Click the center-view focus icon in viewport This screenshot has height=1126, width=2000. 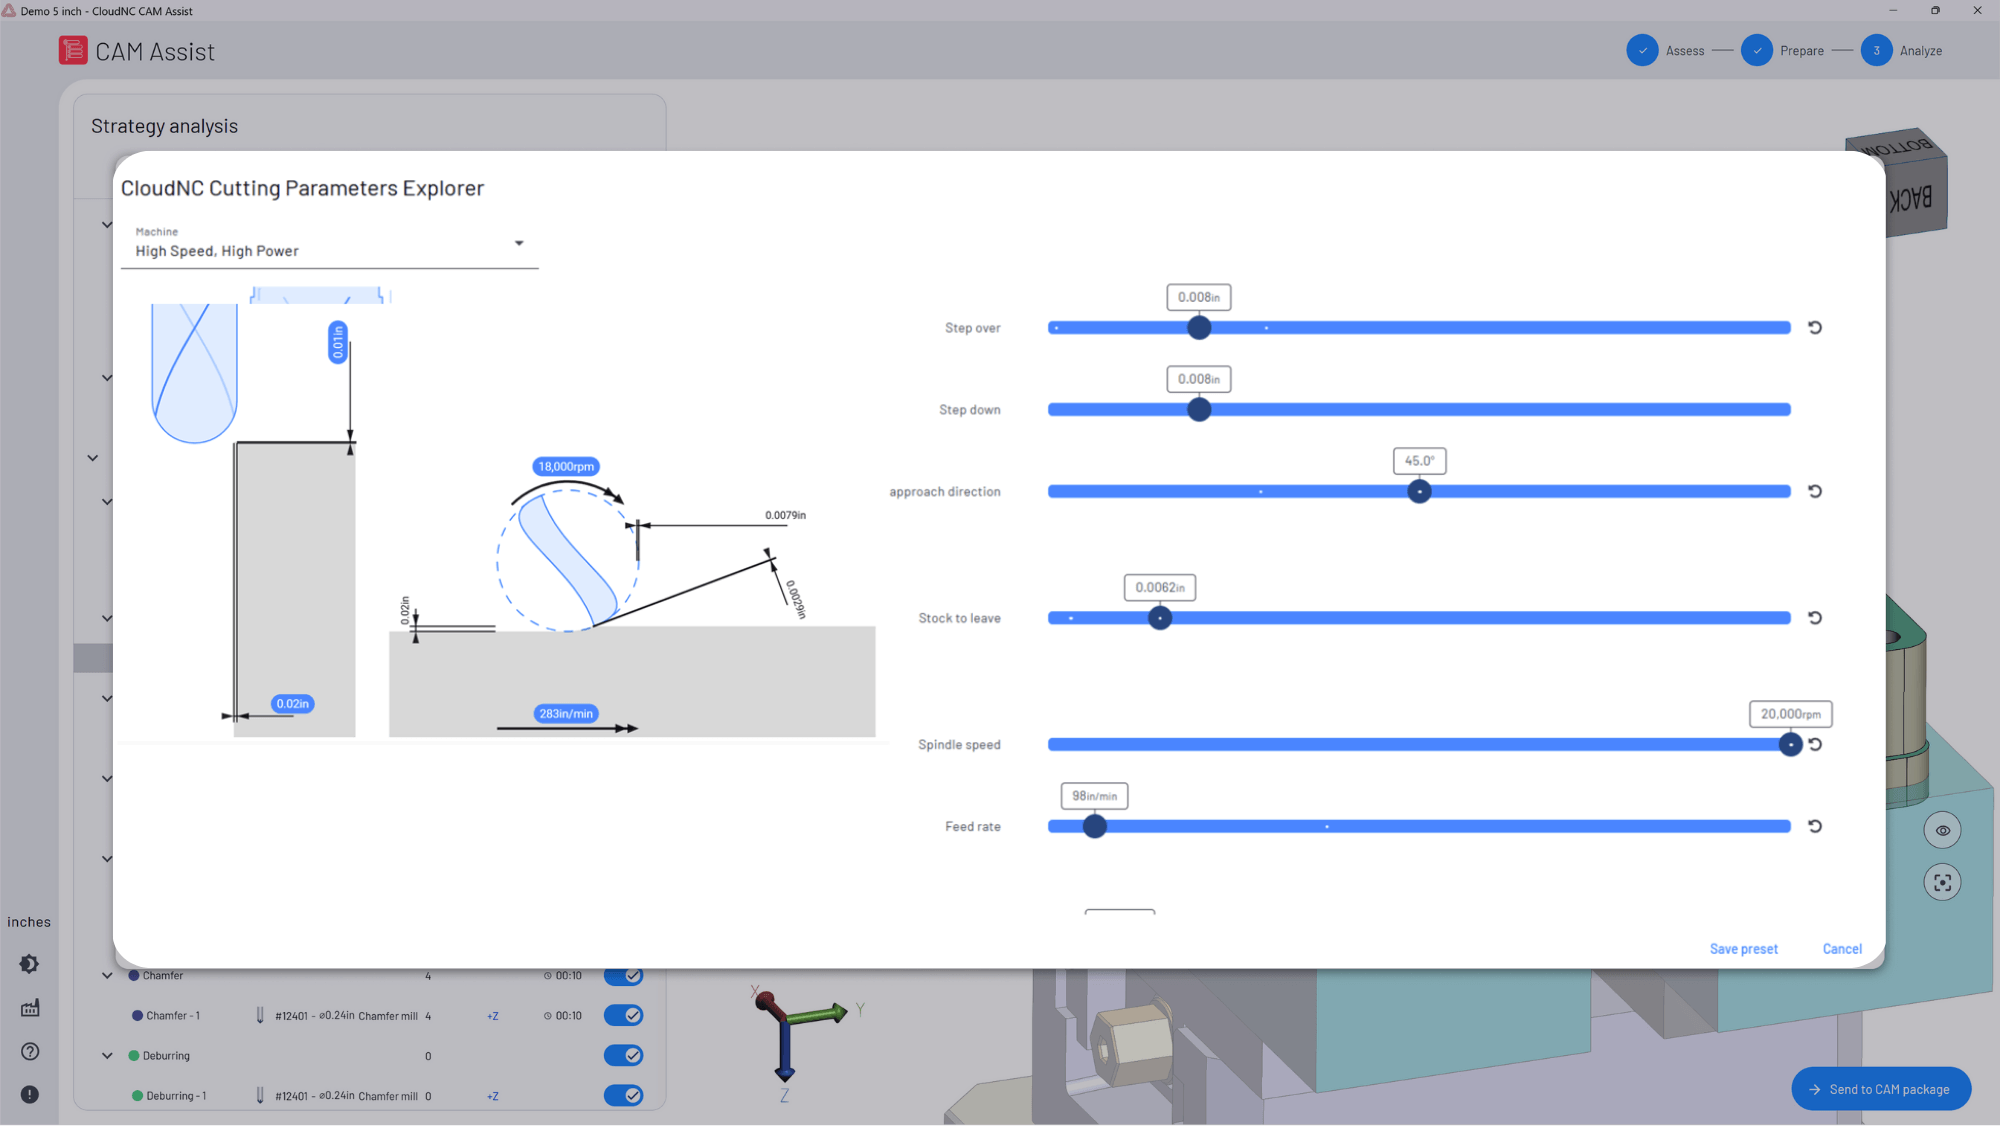1943,882
